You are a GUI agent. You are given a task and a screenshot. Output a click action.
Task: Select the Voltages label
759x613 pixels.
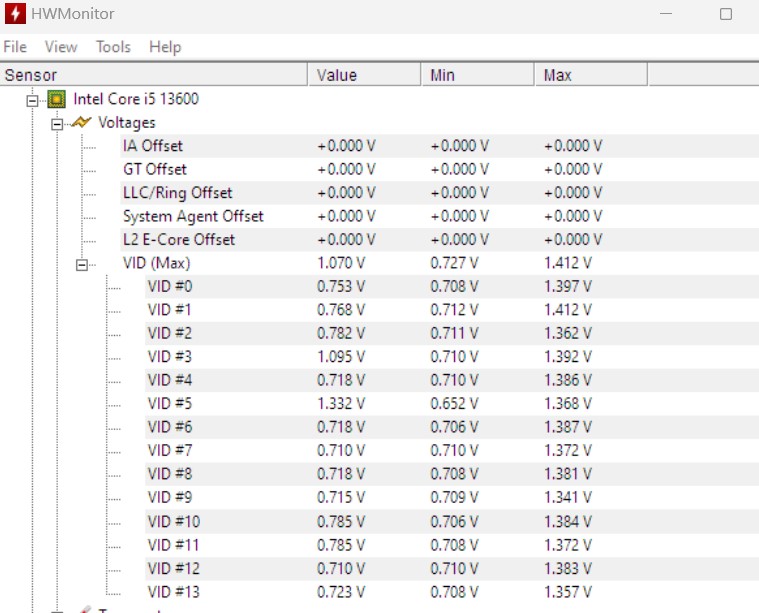click(x=127, y=123)
